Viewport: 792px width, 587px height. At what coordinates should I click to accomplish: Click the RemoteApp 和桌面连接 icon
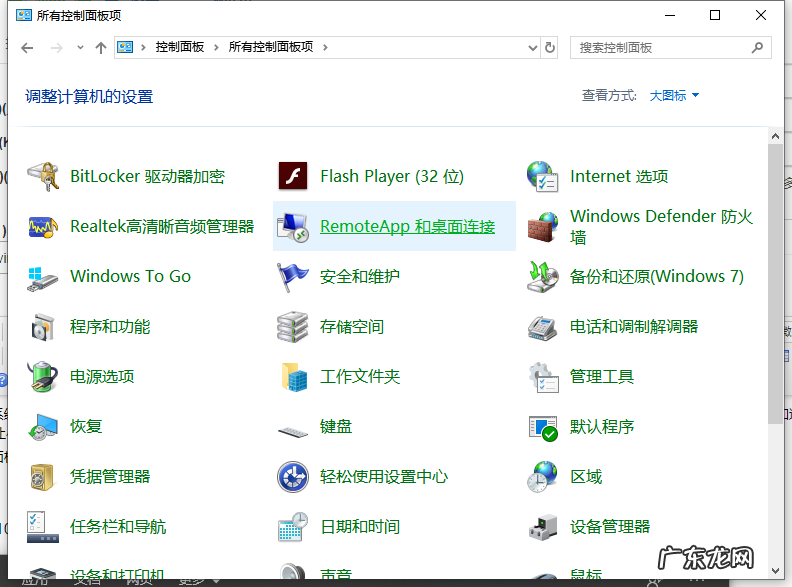[x=293, y=227]
